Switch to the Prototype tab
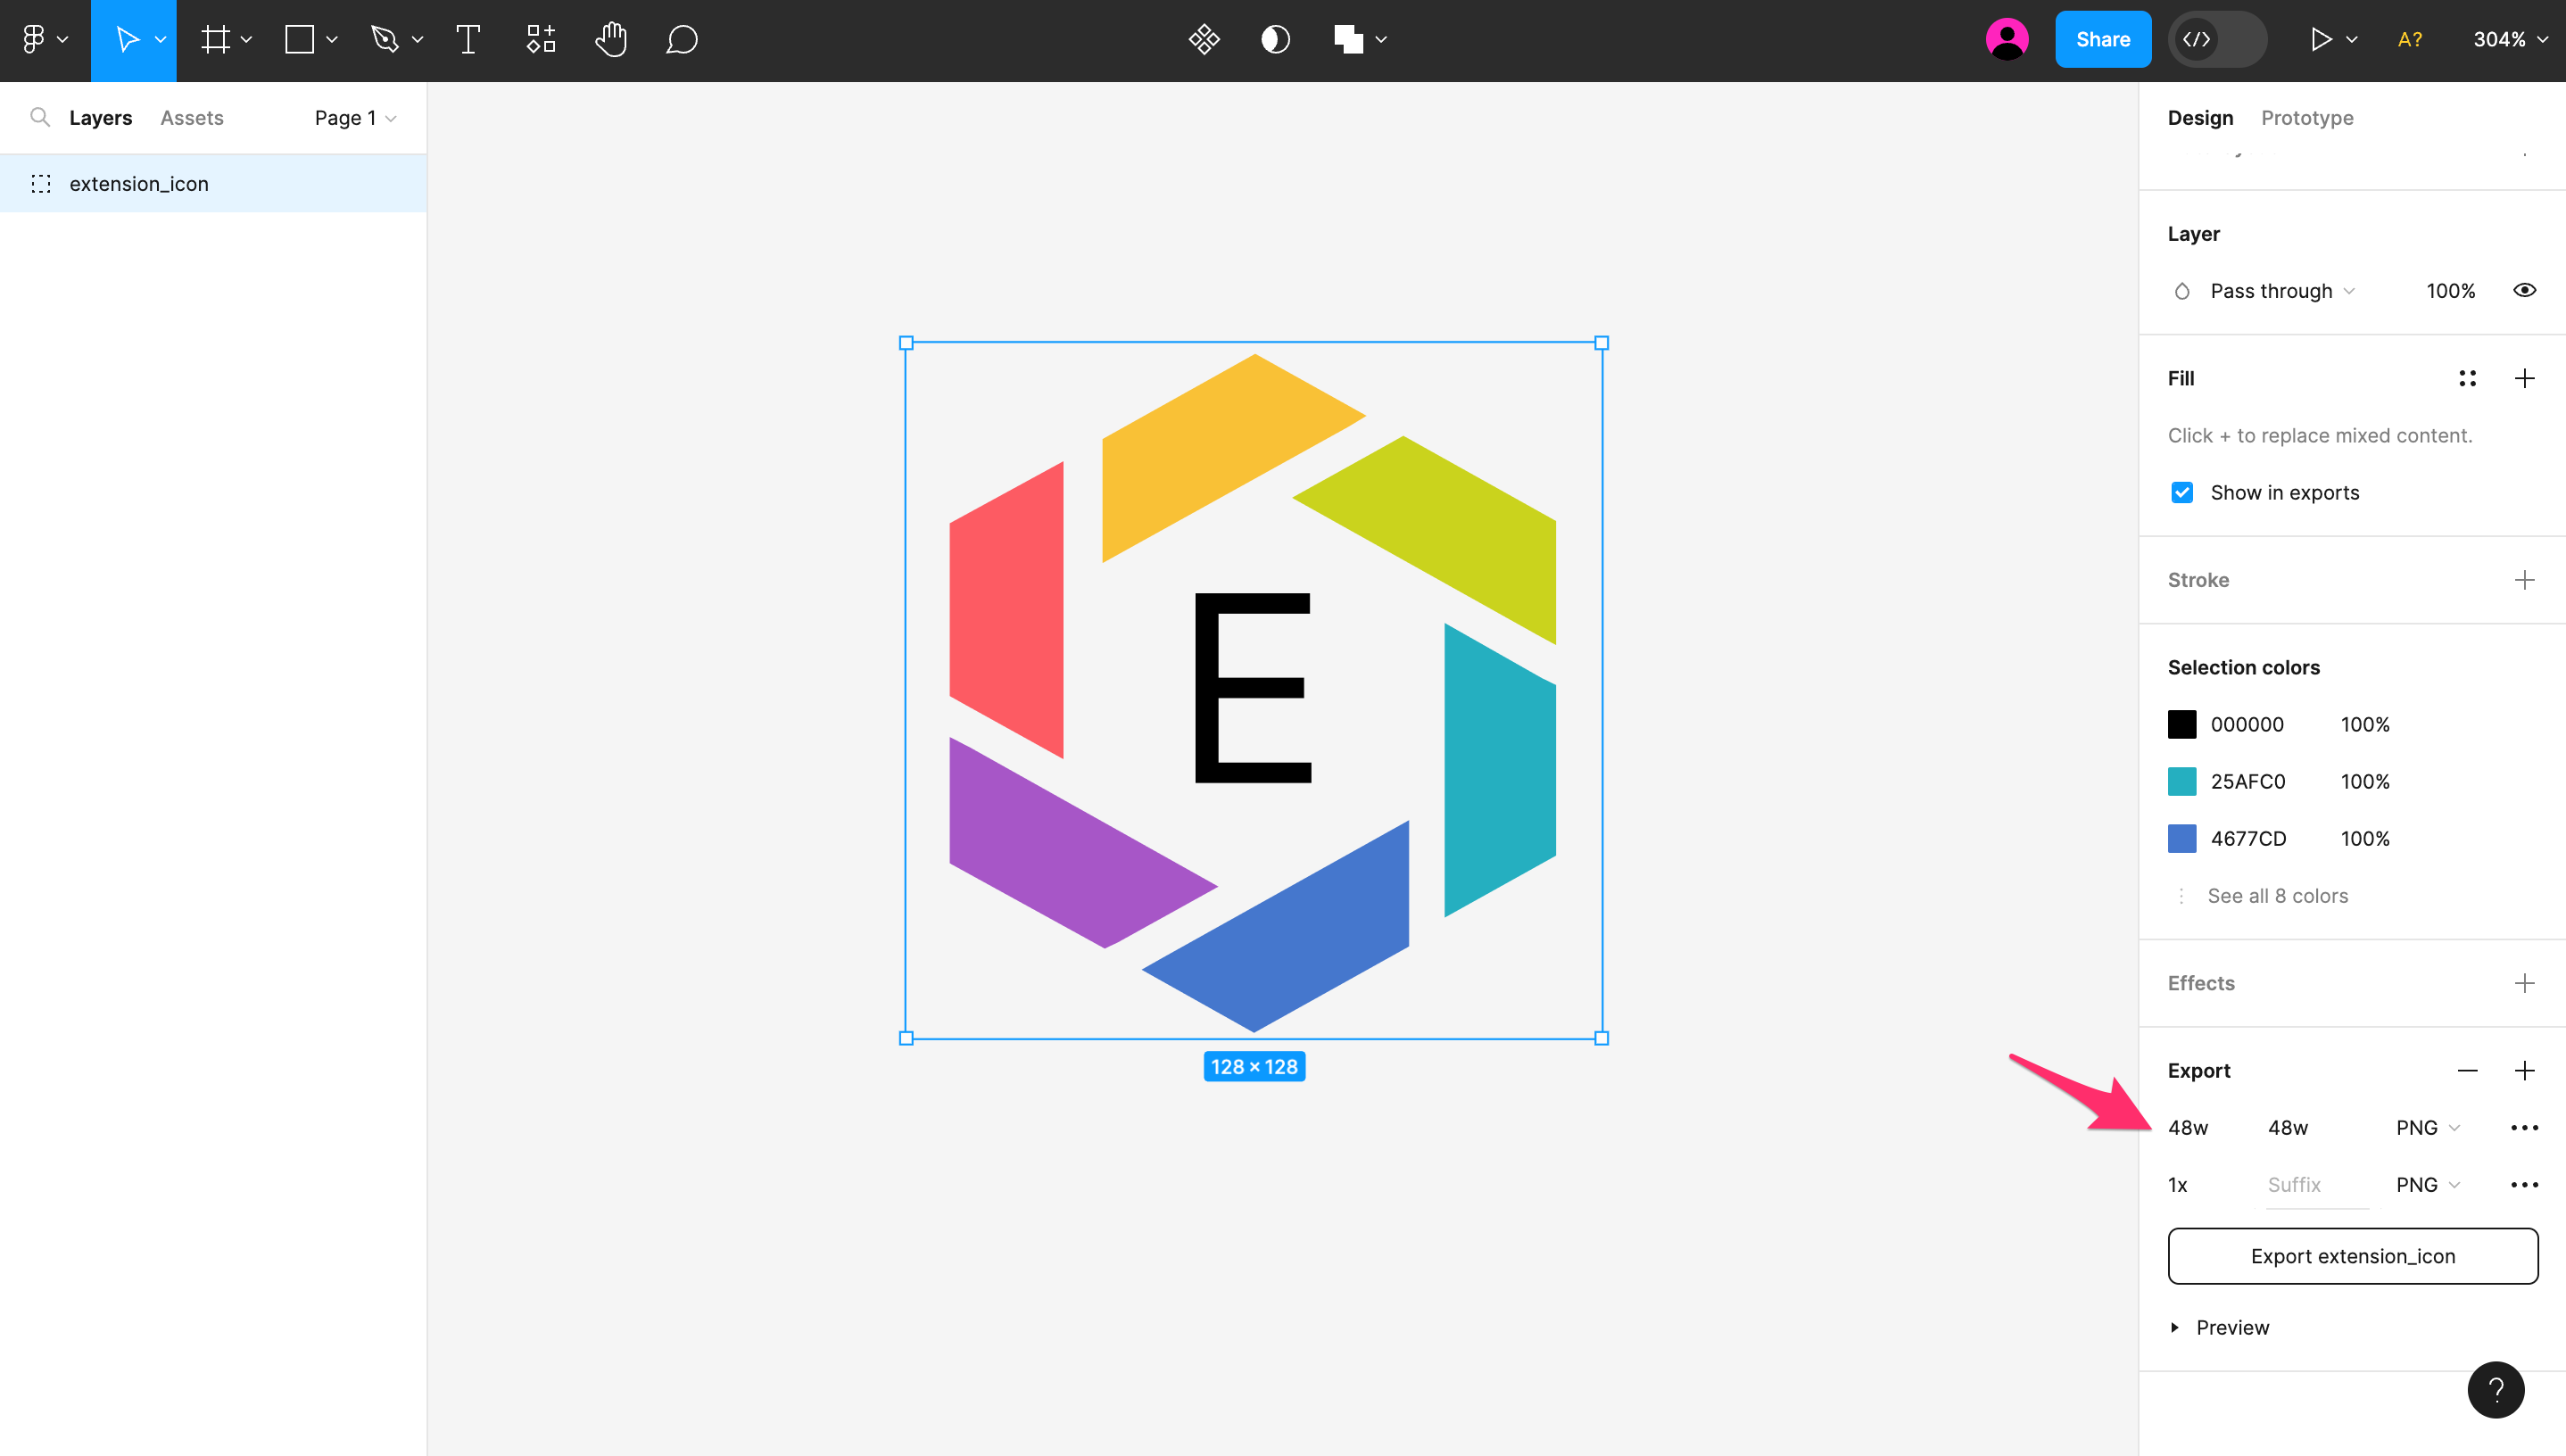Image resolution: width=2566 pixels, height=1456 pixels. click(2307, 117)
